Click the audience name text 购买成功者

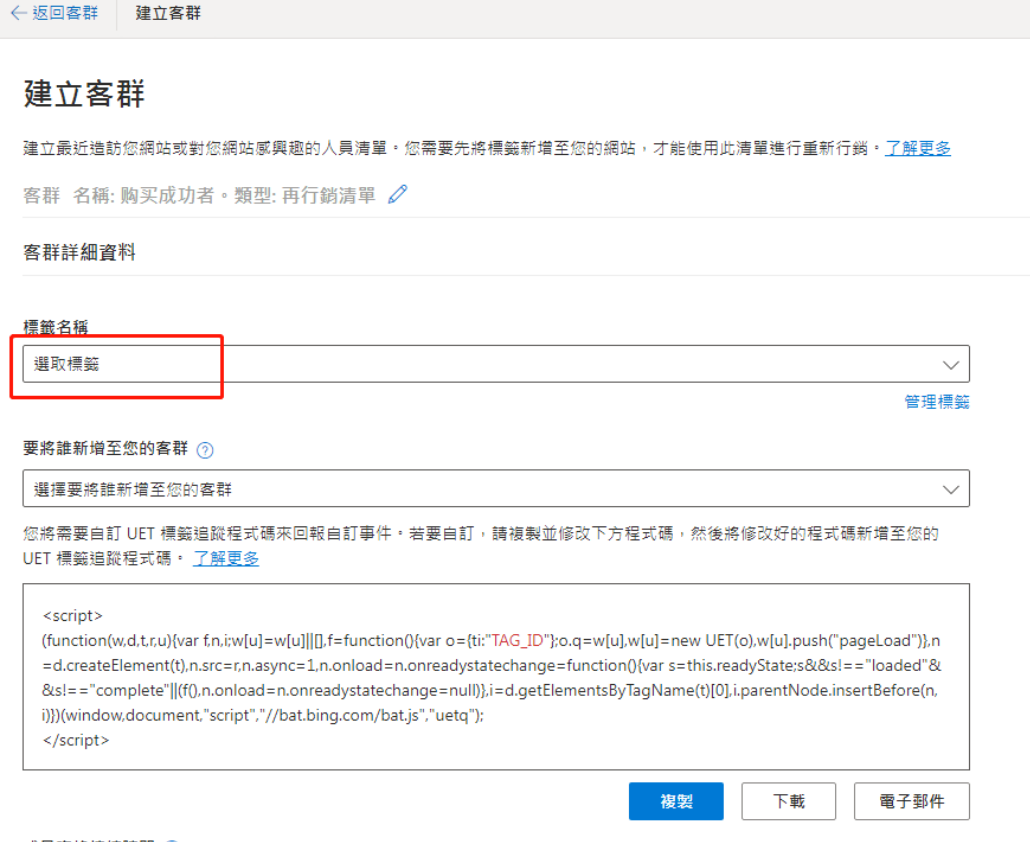167,195
